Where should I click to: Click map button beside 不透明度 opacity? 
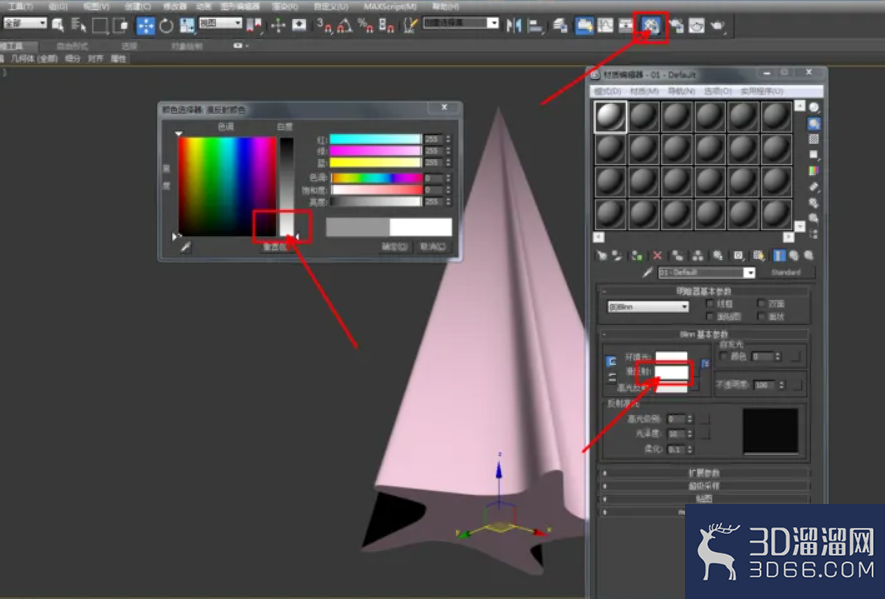(797, 385)
